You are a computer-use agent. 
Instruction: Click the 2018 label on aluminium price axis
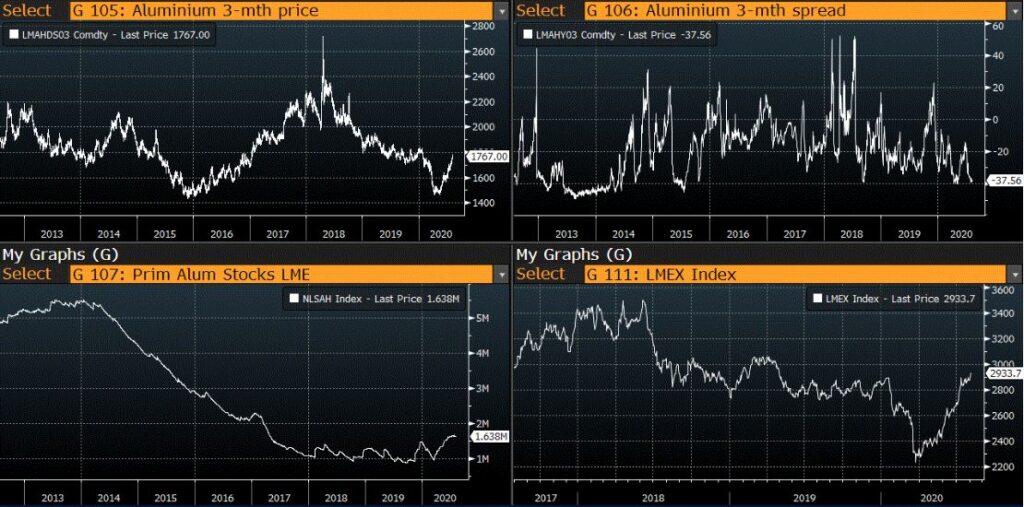[332, 234]
